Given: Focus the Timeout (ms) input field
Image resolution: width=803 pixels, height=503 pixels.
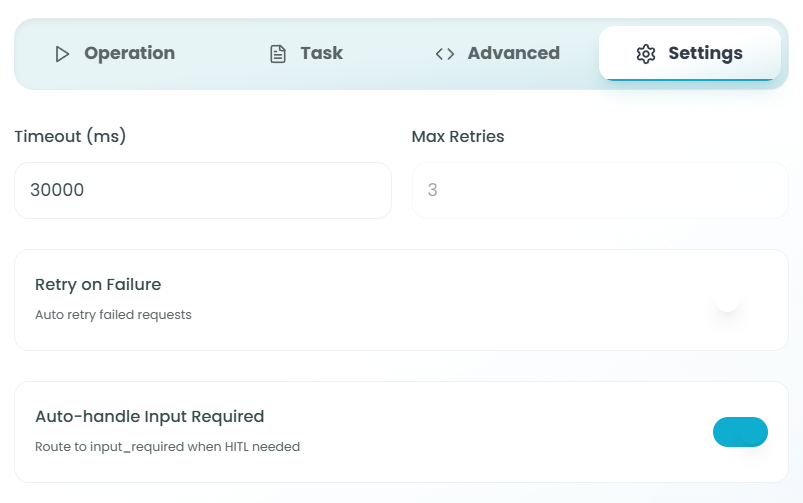Looking at the screenshot, I should pos(202,190).
